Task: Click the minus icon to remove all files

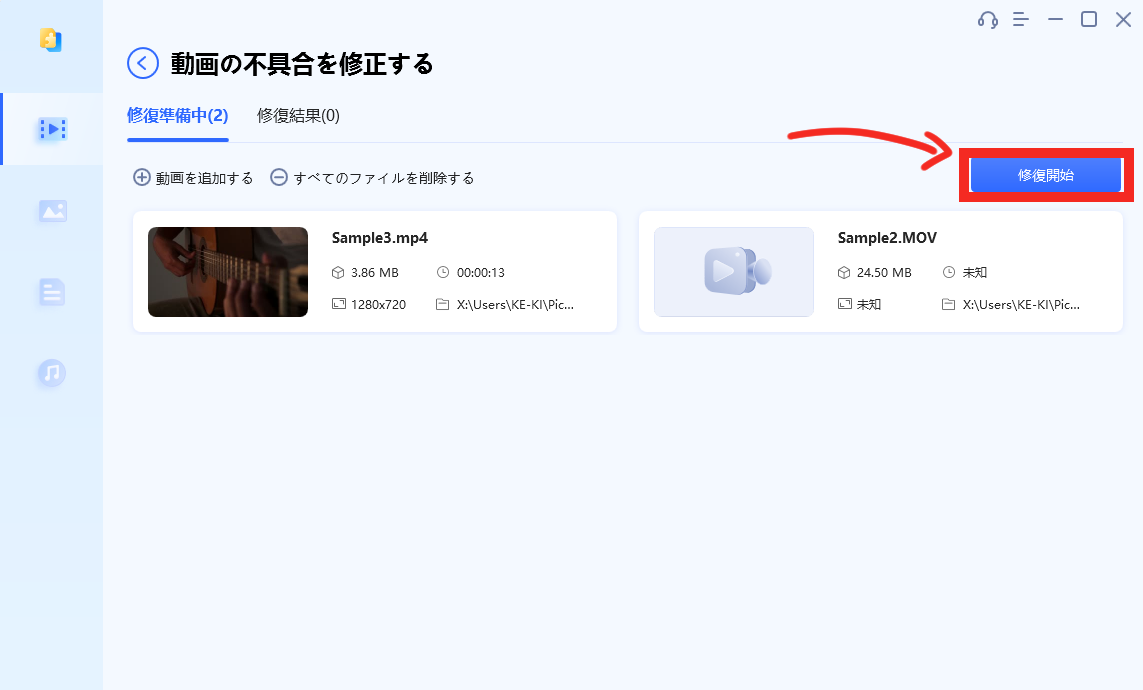Action: 279,178
